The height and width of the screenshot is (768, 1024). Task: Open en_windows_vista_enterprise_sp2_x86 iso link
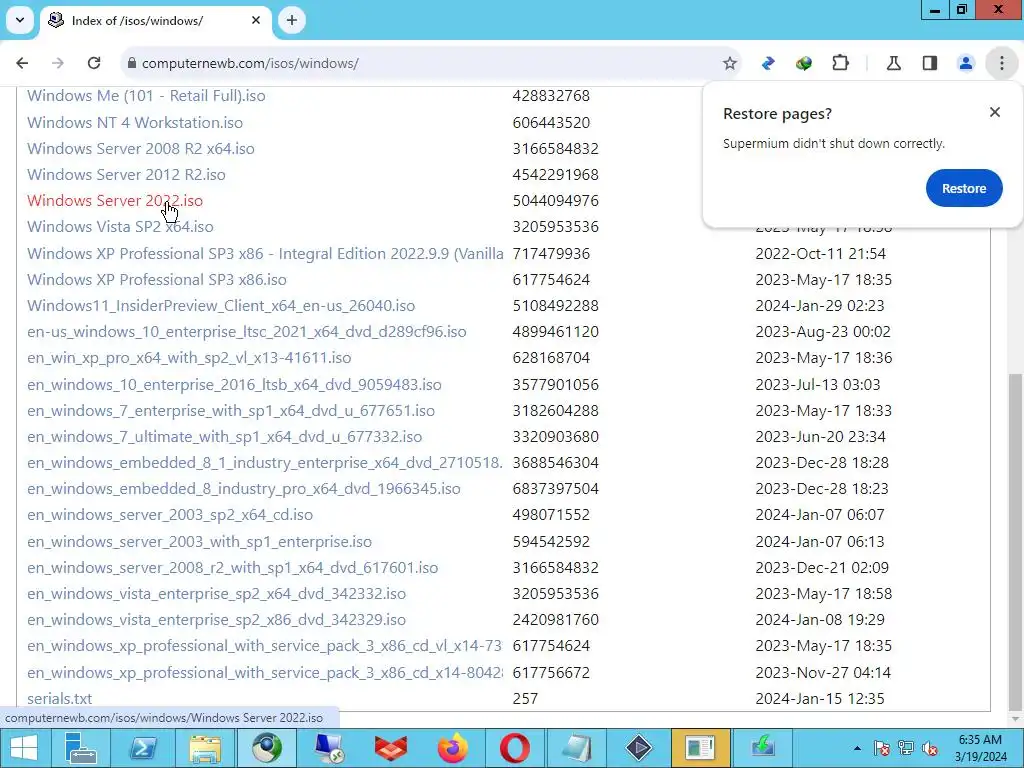pyautogui.click(x=216, y=620)
